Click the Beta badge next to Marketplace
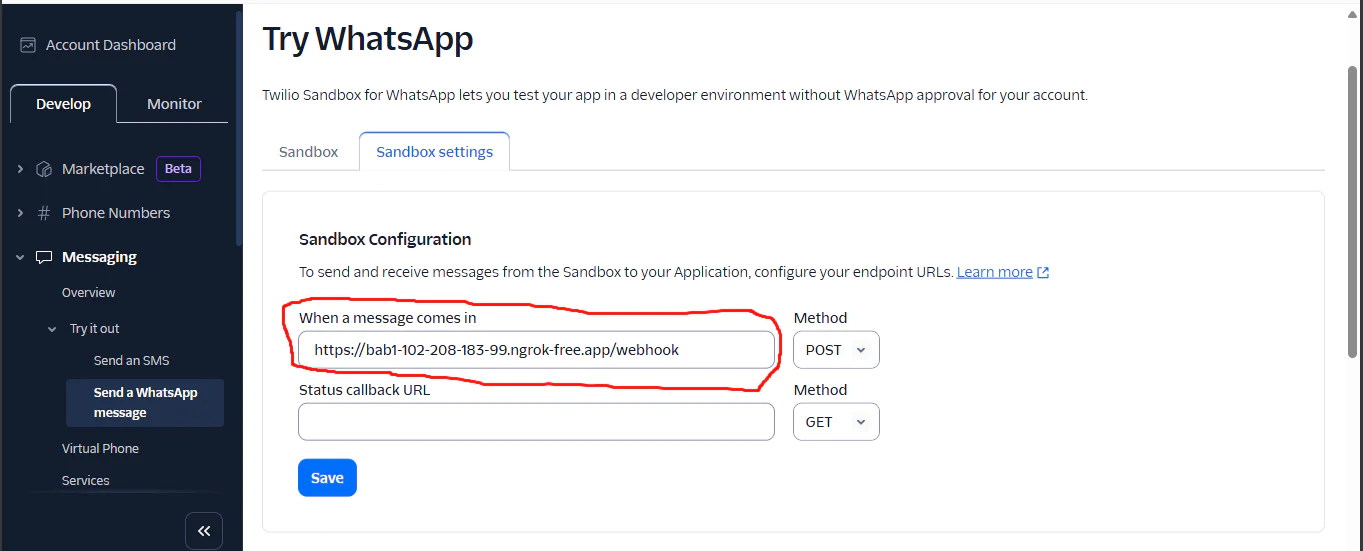Screen dimensions: 1363x551 (178, 169)
